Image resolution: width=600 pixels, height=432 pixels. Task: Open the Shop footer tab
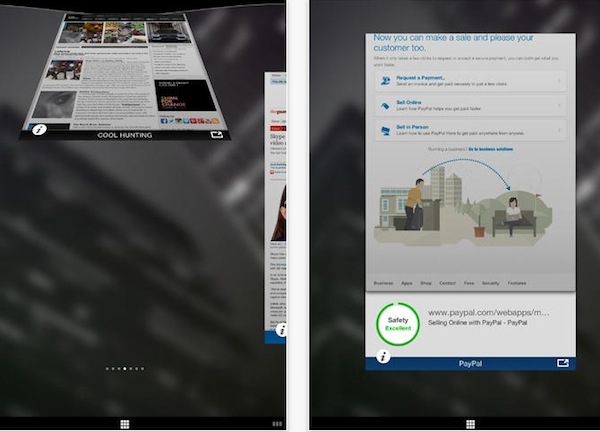click(x=426, y=283)
